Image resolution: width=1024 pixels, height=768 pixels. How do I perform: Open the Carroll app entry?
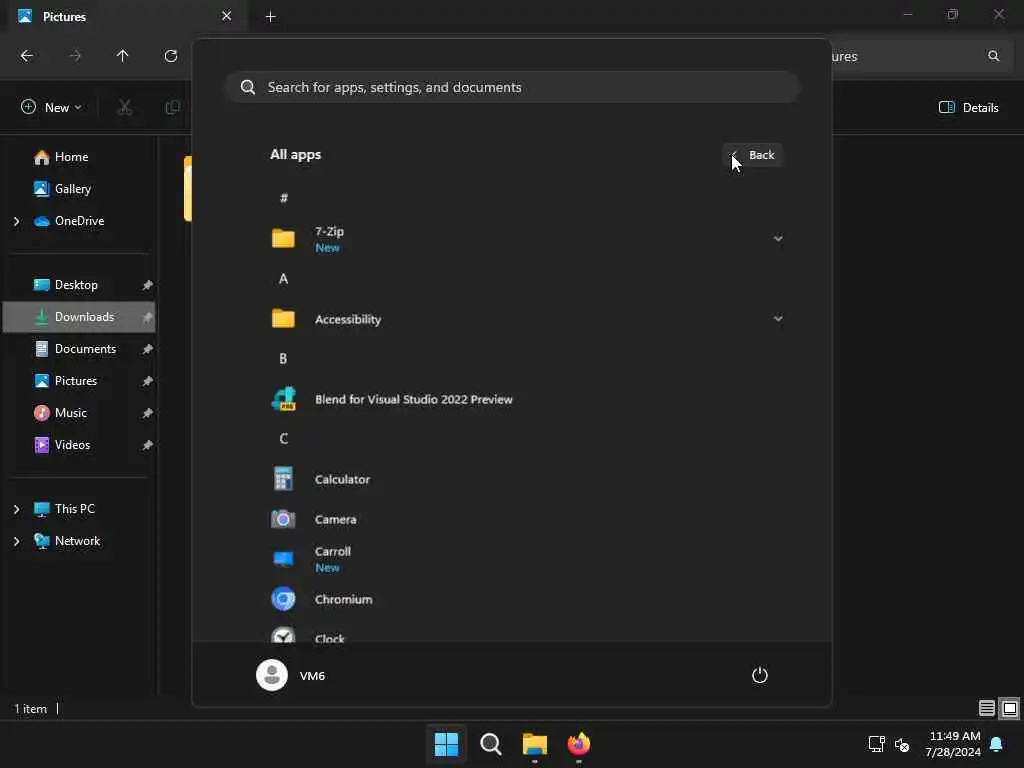click(526, 559)
